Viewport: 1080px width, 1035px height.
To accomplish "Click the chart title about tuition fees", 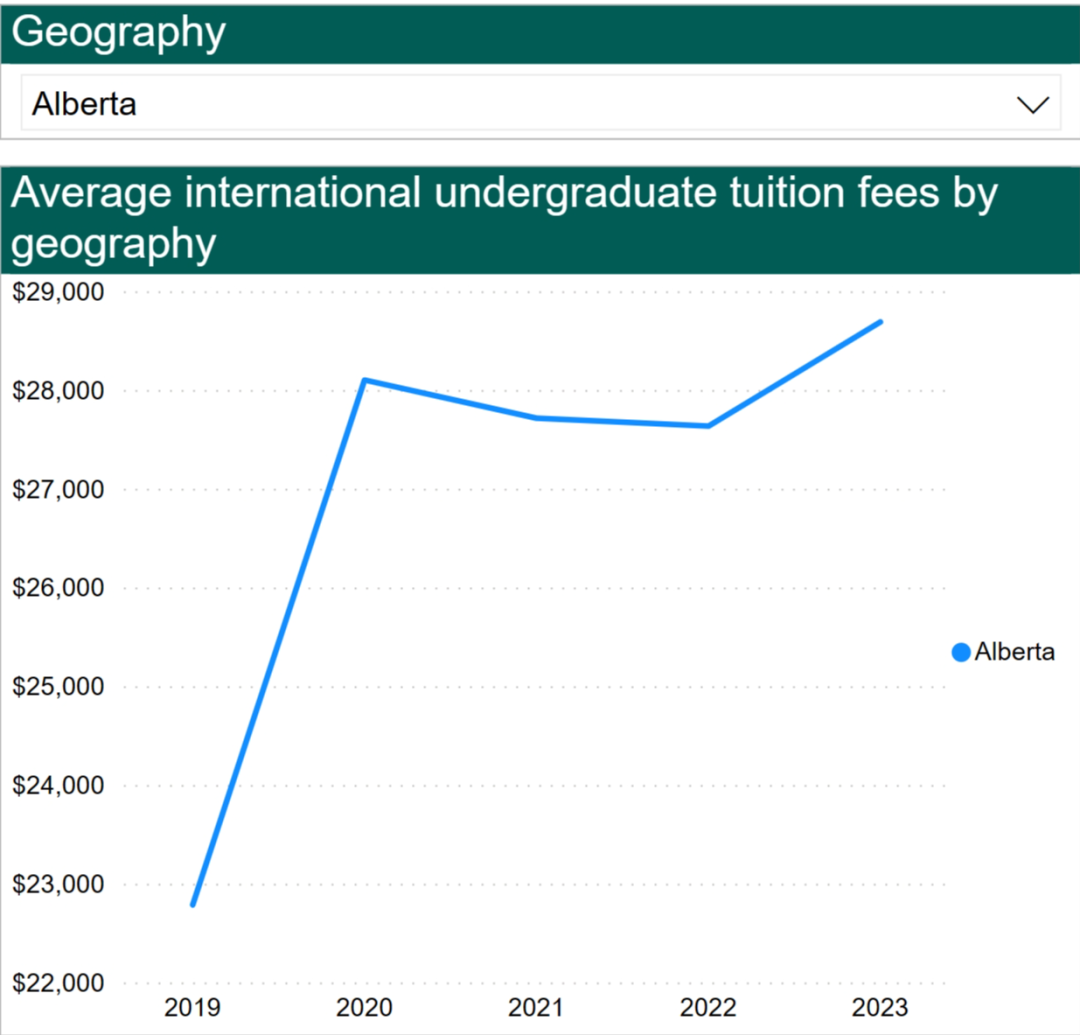I will (504, 218).
